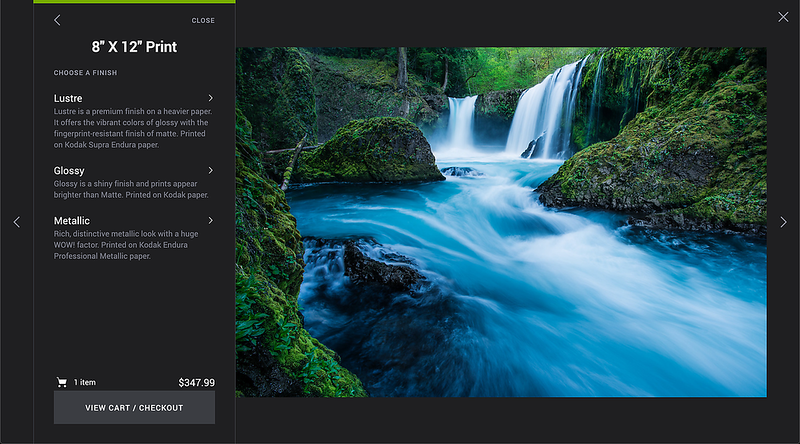Expand the Metallic finish chevron

point(210,220)
